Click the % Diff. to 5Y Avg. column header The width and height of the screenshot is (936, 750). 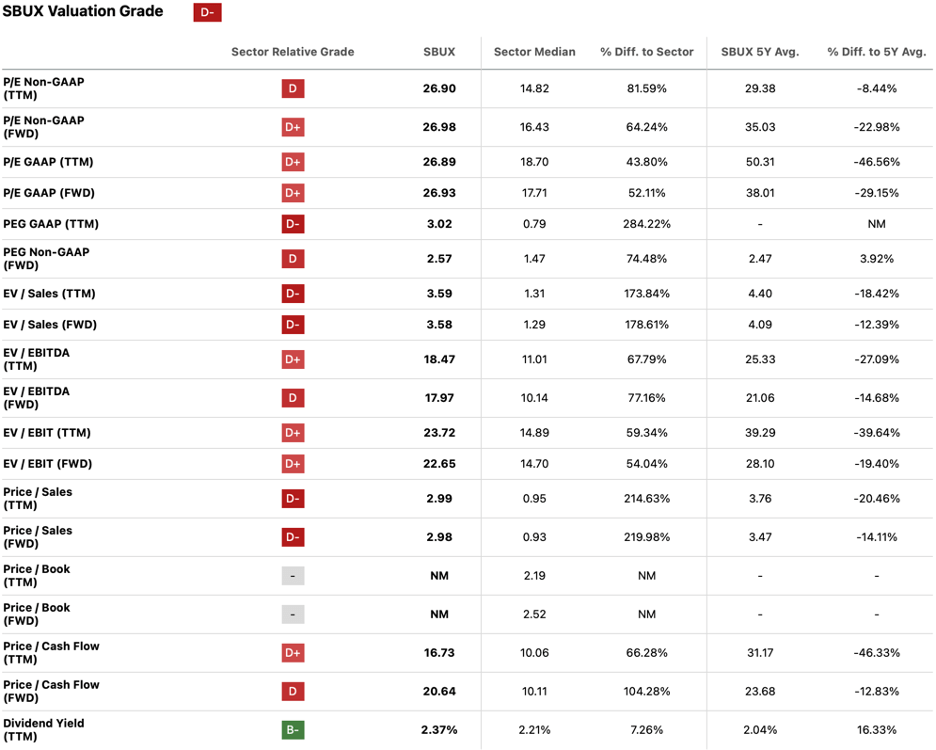point(877,52)
